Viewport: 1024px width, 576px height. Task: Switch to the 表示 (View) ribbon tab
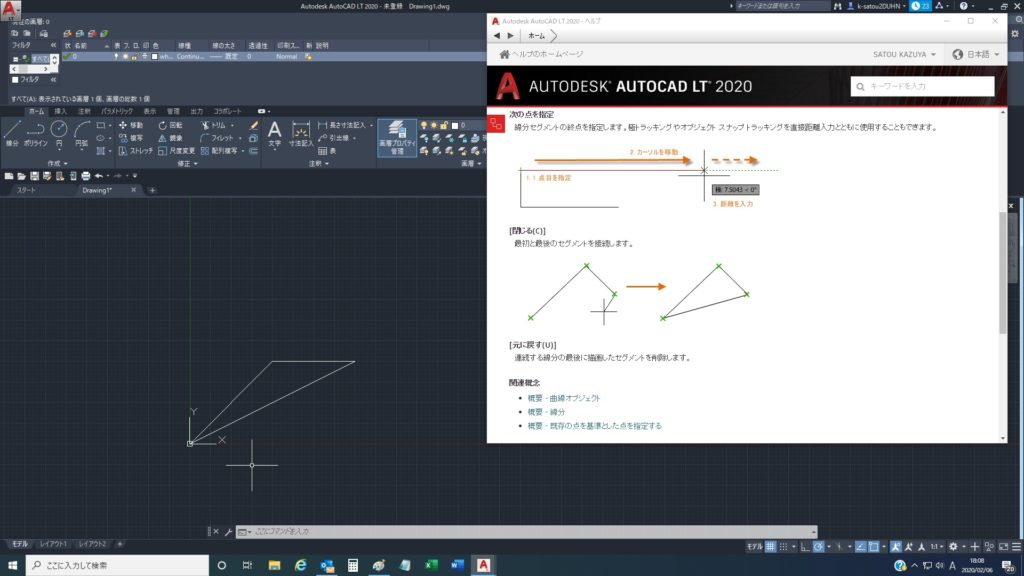coord(150,112)
